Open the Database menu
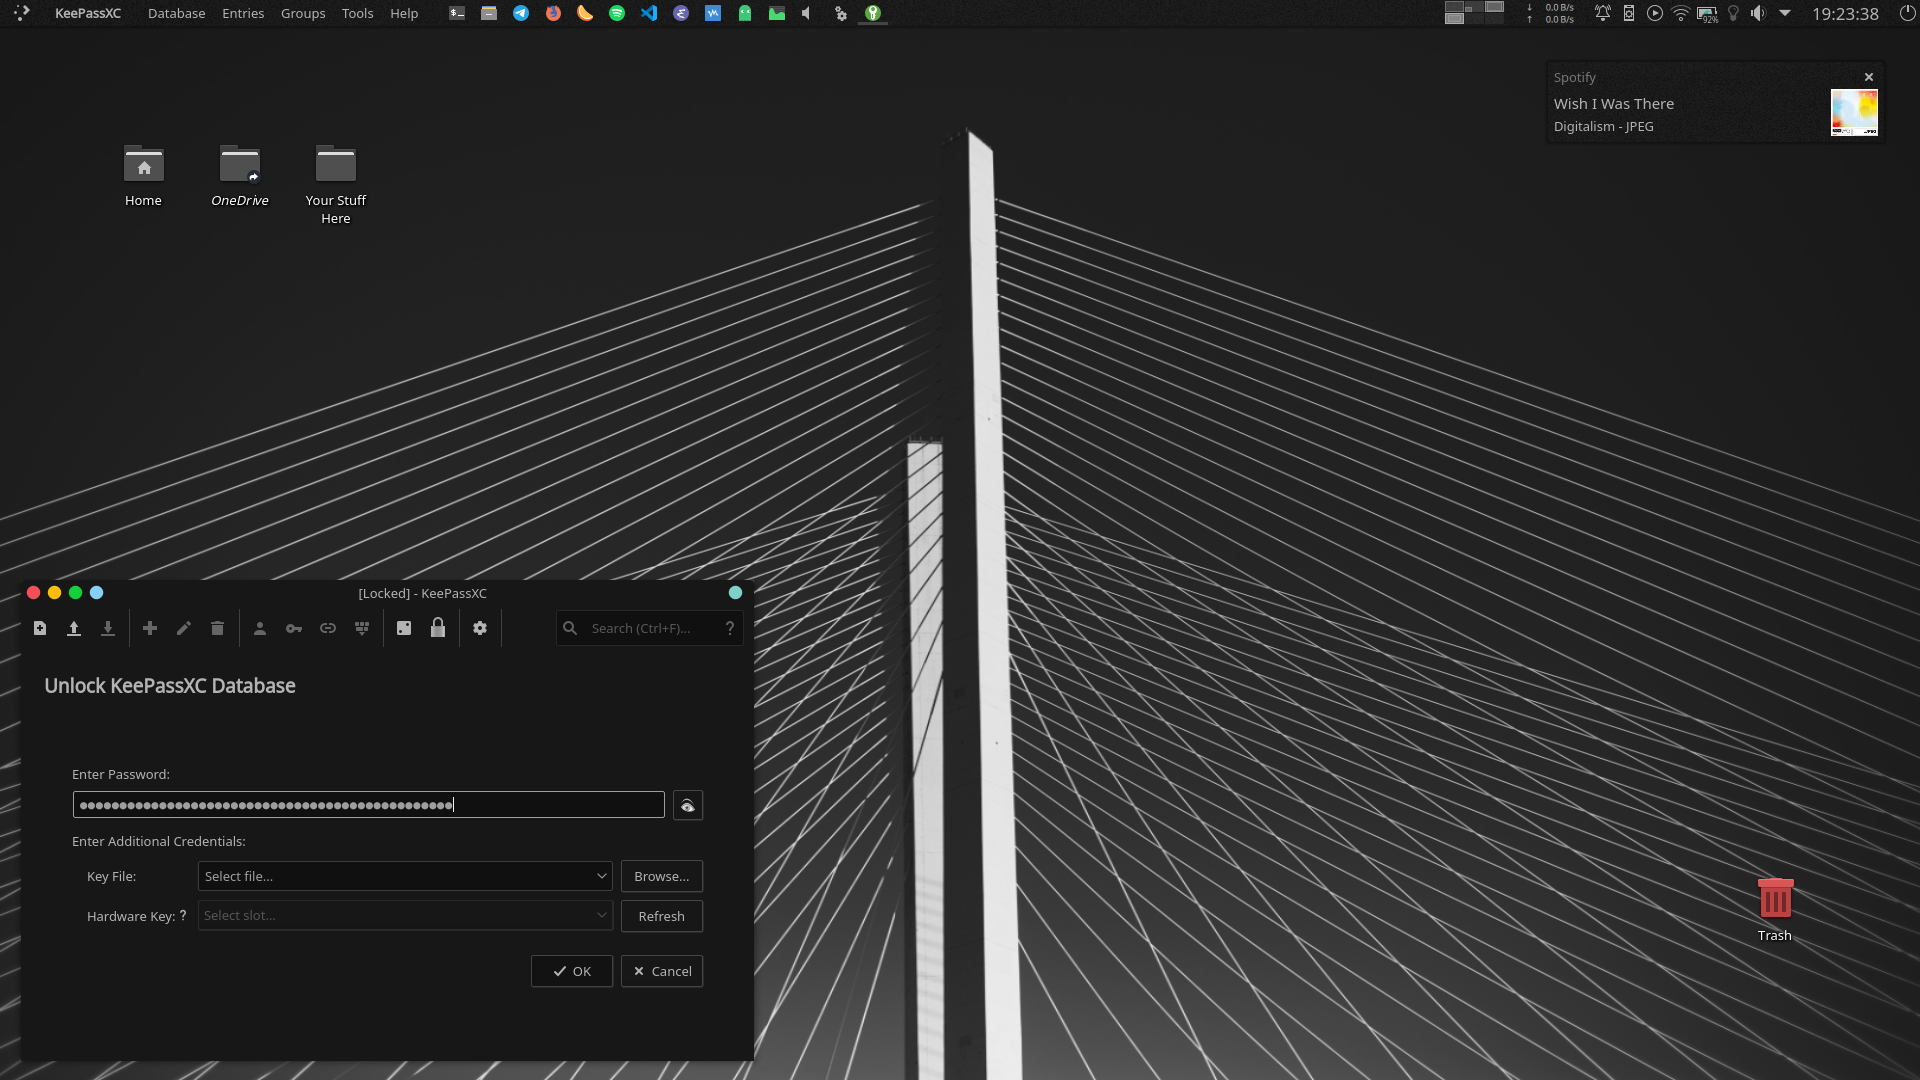Image resolution: width=1920 pixels, height=1080 pixels. (176, 13)
